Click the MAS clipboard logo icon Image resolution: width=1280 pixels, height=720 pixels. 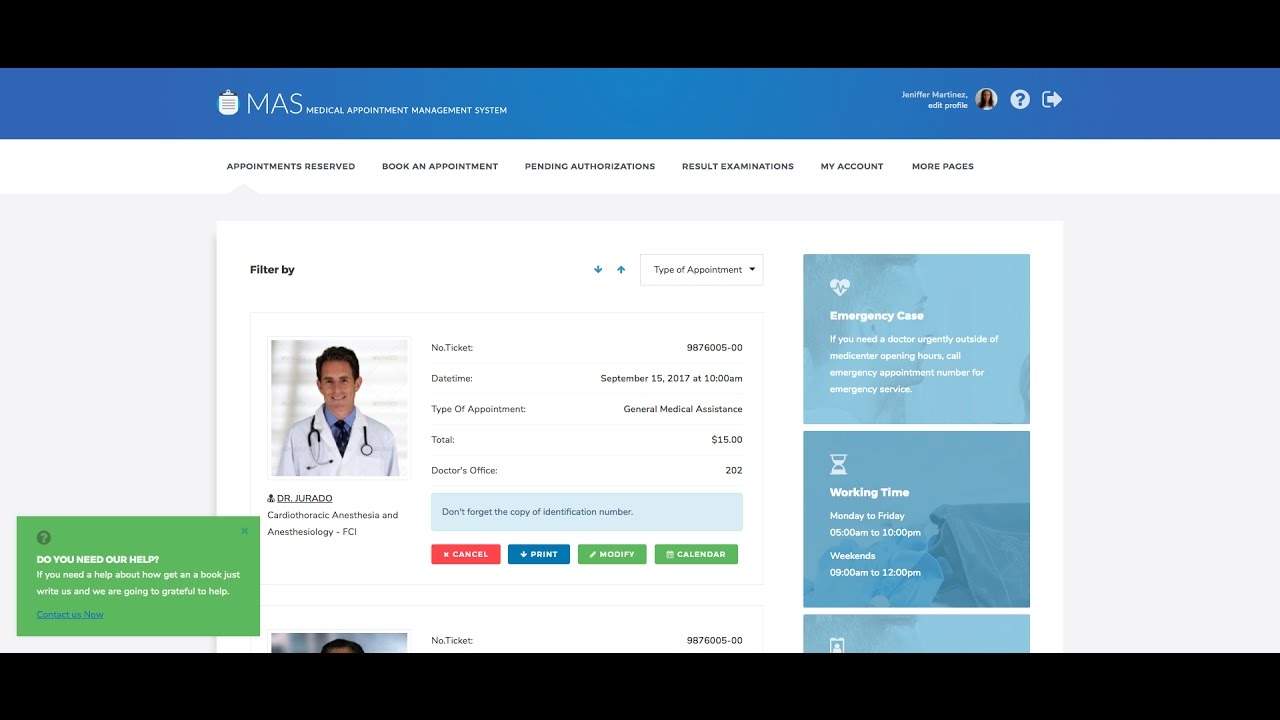(228, 103)
